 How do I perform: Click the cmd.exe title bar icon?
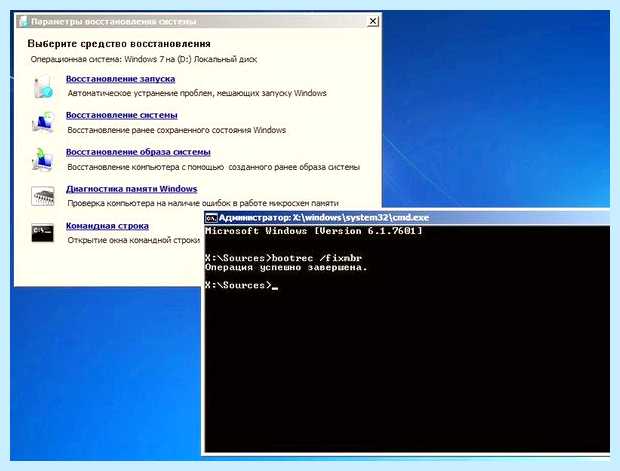211,218
